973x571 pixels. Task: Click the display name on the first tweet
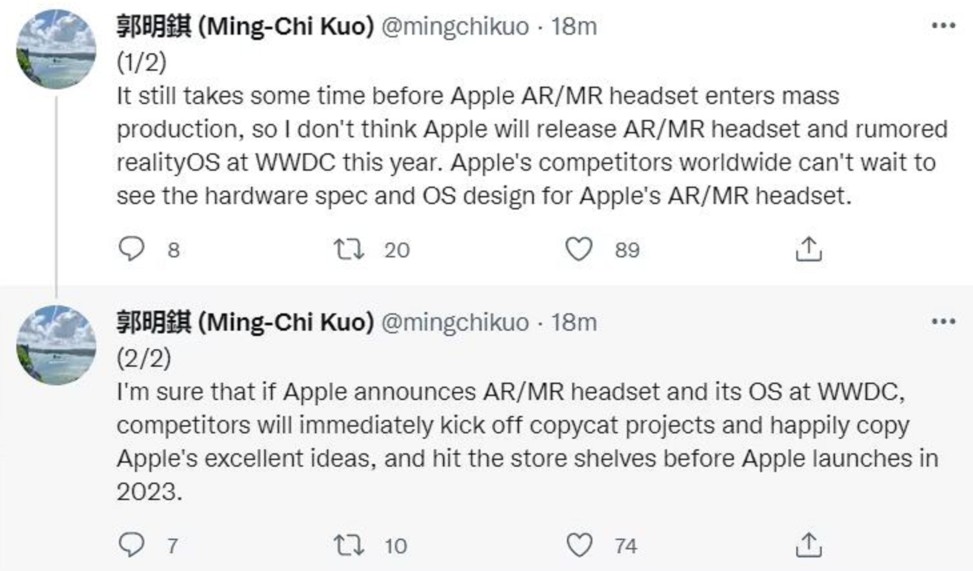[245, 27]
